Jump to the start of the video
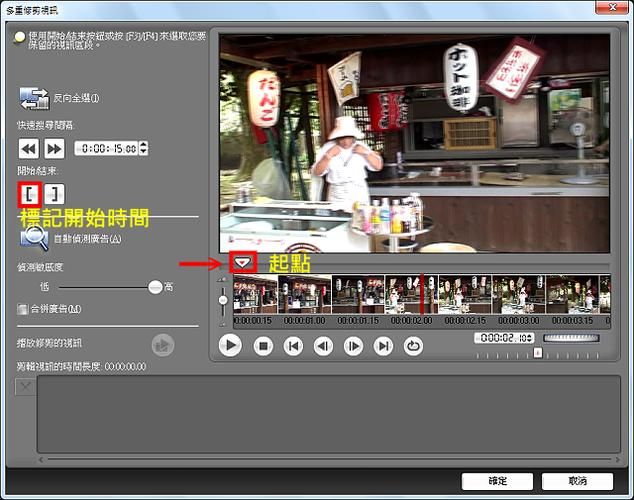The width and height of the screenshot is (634, 500). [293, 346]
